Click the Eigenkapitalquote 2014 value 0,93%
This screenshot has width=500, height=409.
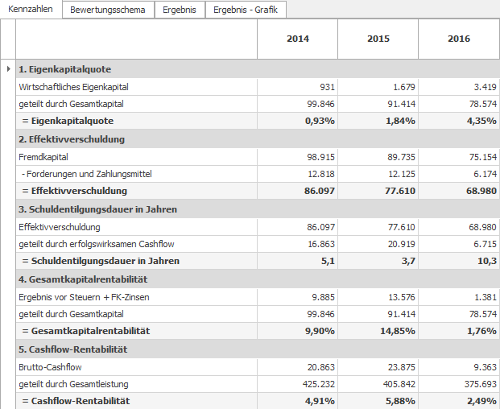coord(320,121)
